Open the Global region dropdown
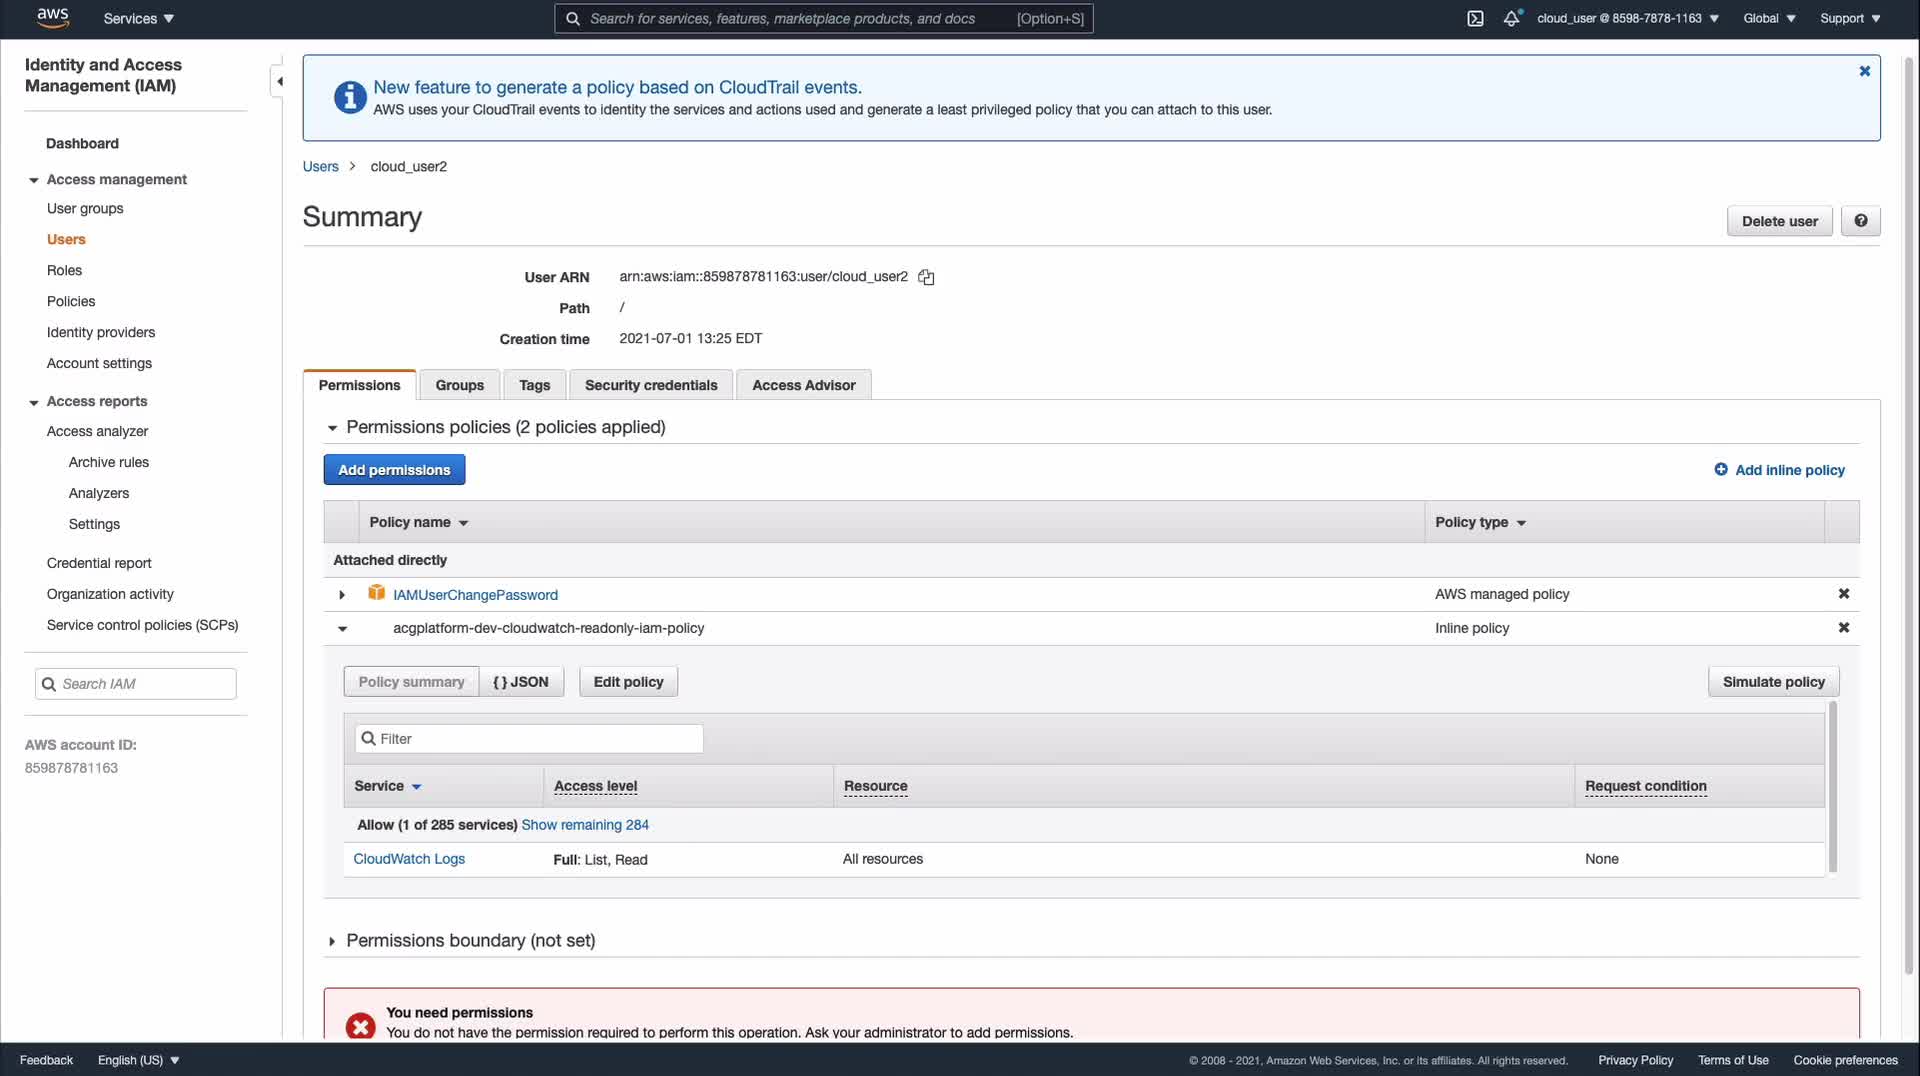This screenshot has height=1076, width=1920. click(1769, 18)
